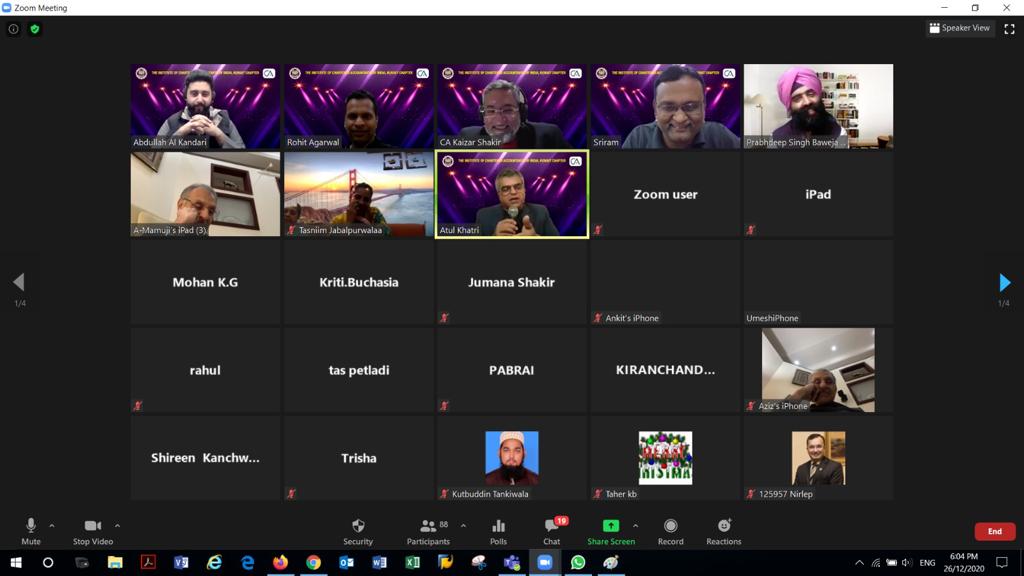Viewport: 1024px width, 576px height.
Task: Select Shireen Kanchw... participant tile
Action: [205, 458]
